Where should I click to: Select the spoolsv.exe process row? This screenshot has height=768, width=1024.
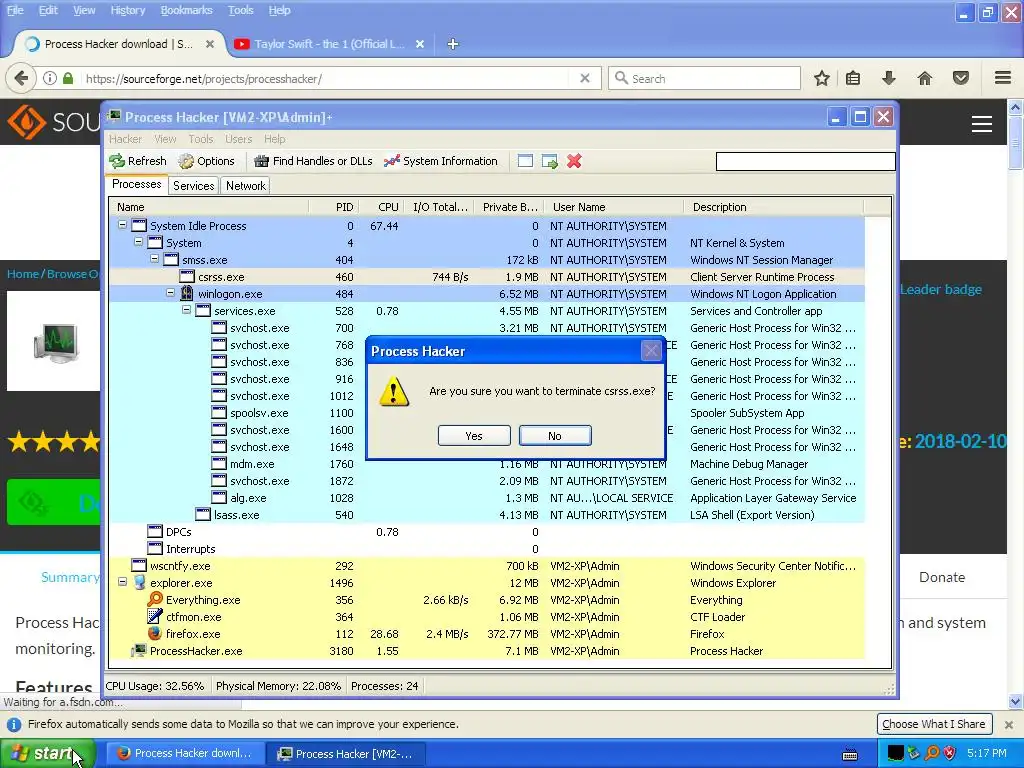487,413
